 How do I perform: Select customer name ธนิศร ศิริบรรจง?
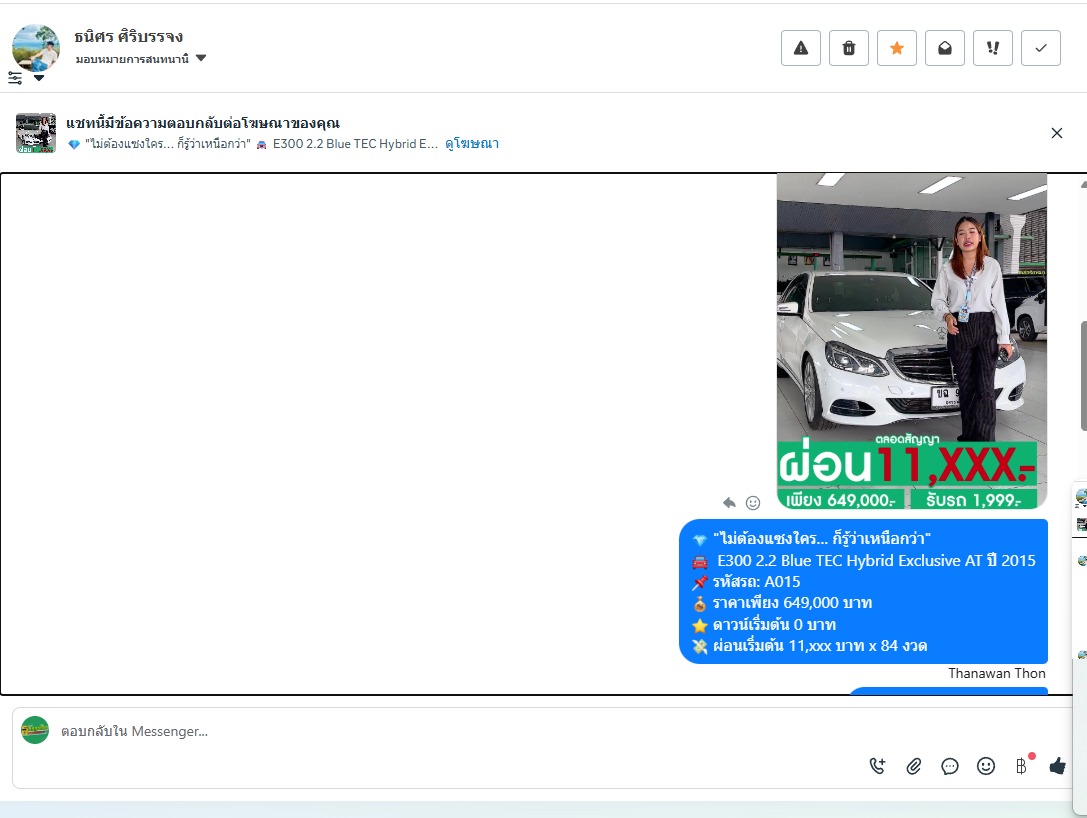click(129, 36)
